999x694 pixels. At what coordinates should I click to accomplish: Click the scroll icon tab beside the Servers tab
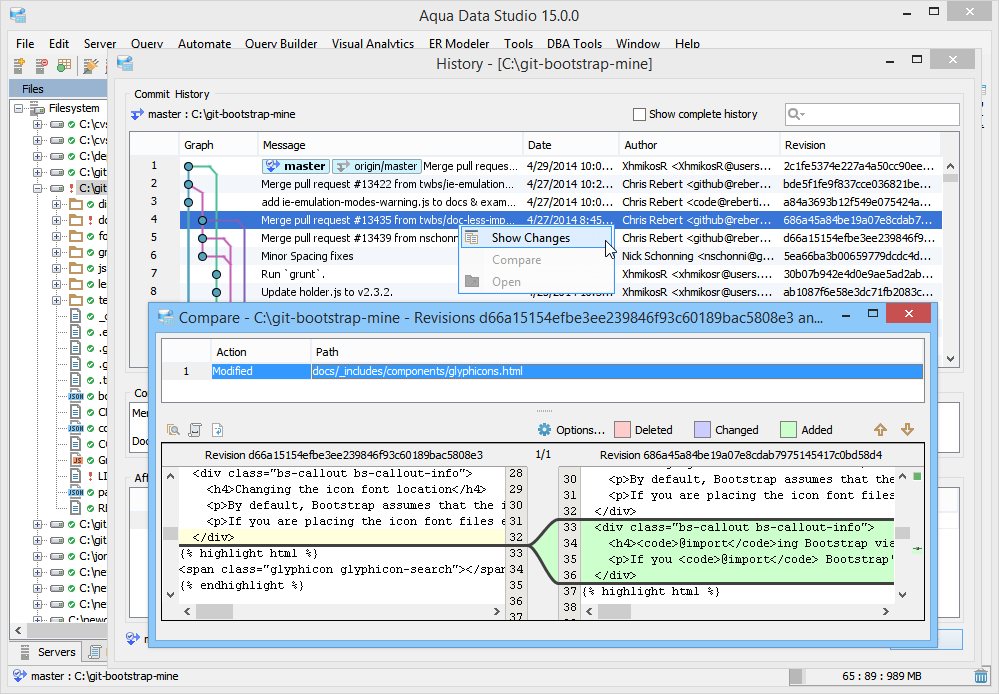click(x=94, y=652)
